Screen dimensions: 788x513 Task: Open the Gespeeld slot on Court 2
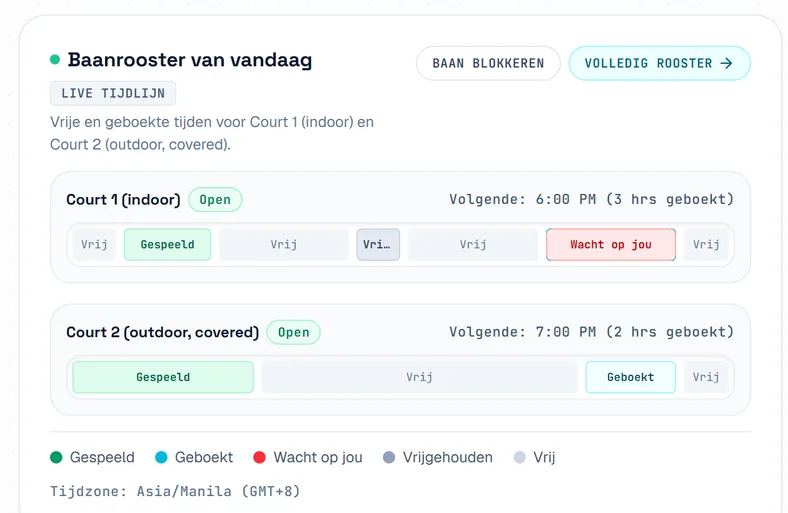[x=163, y=377]
